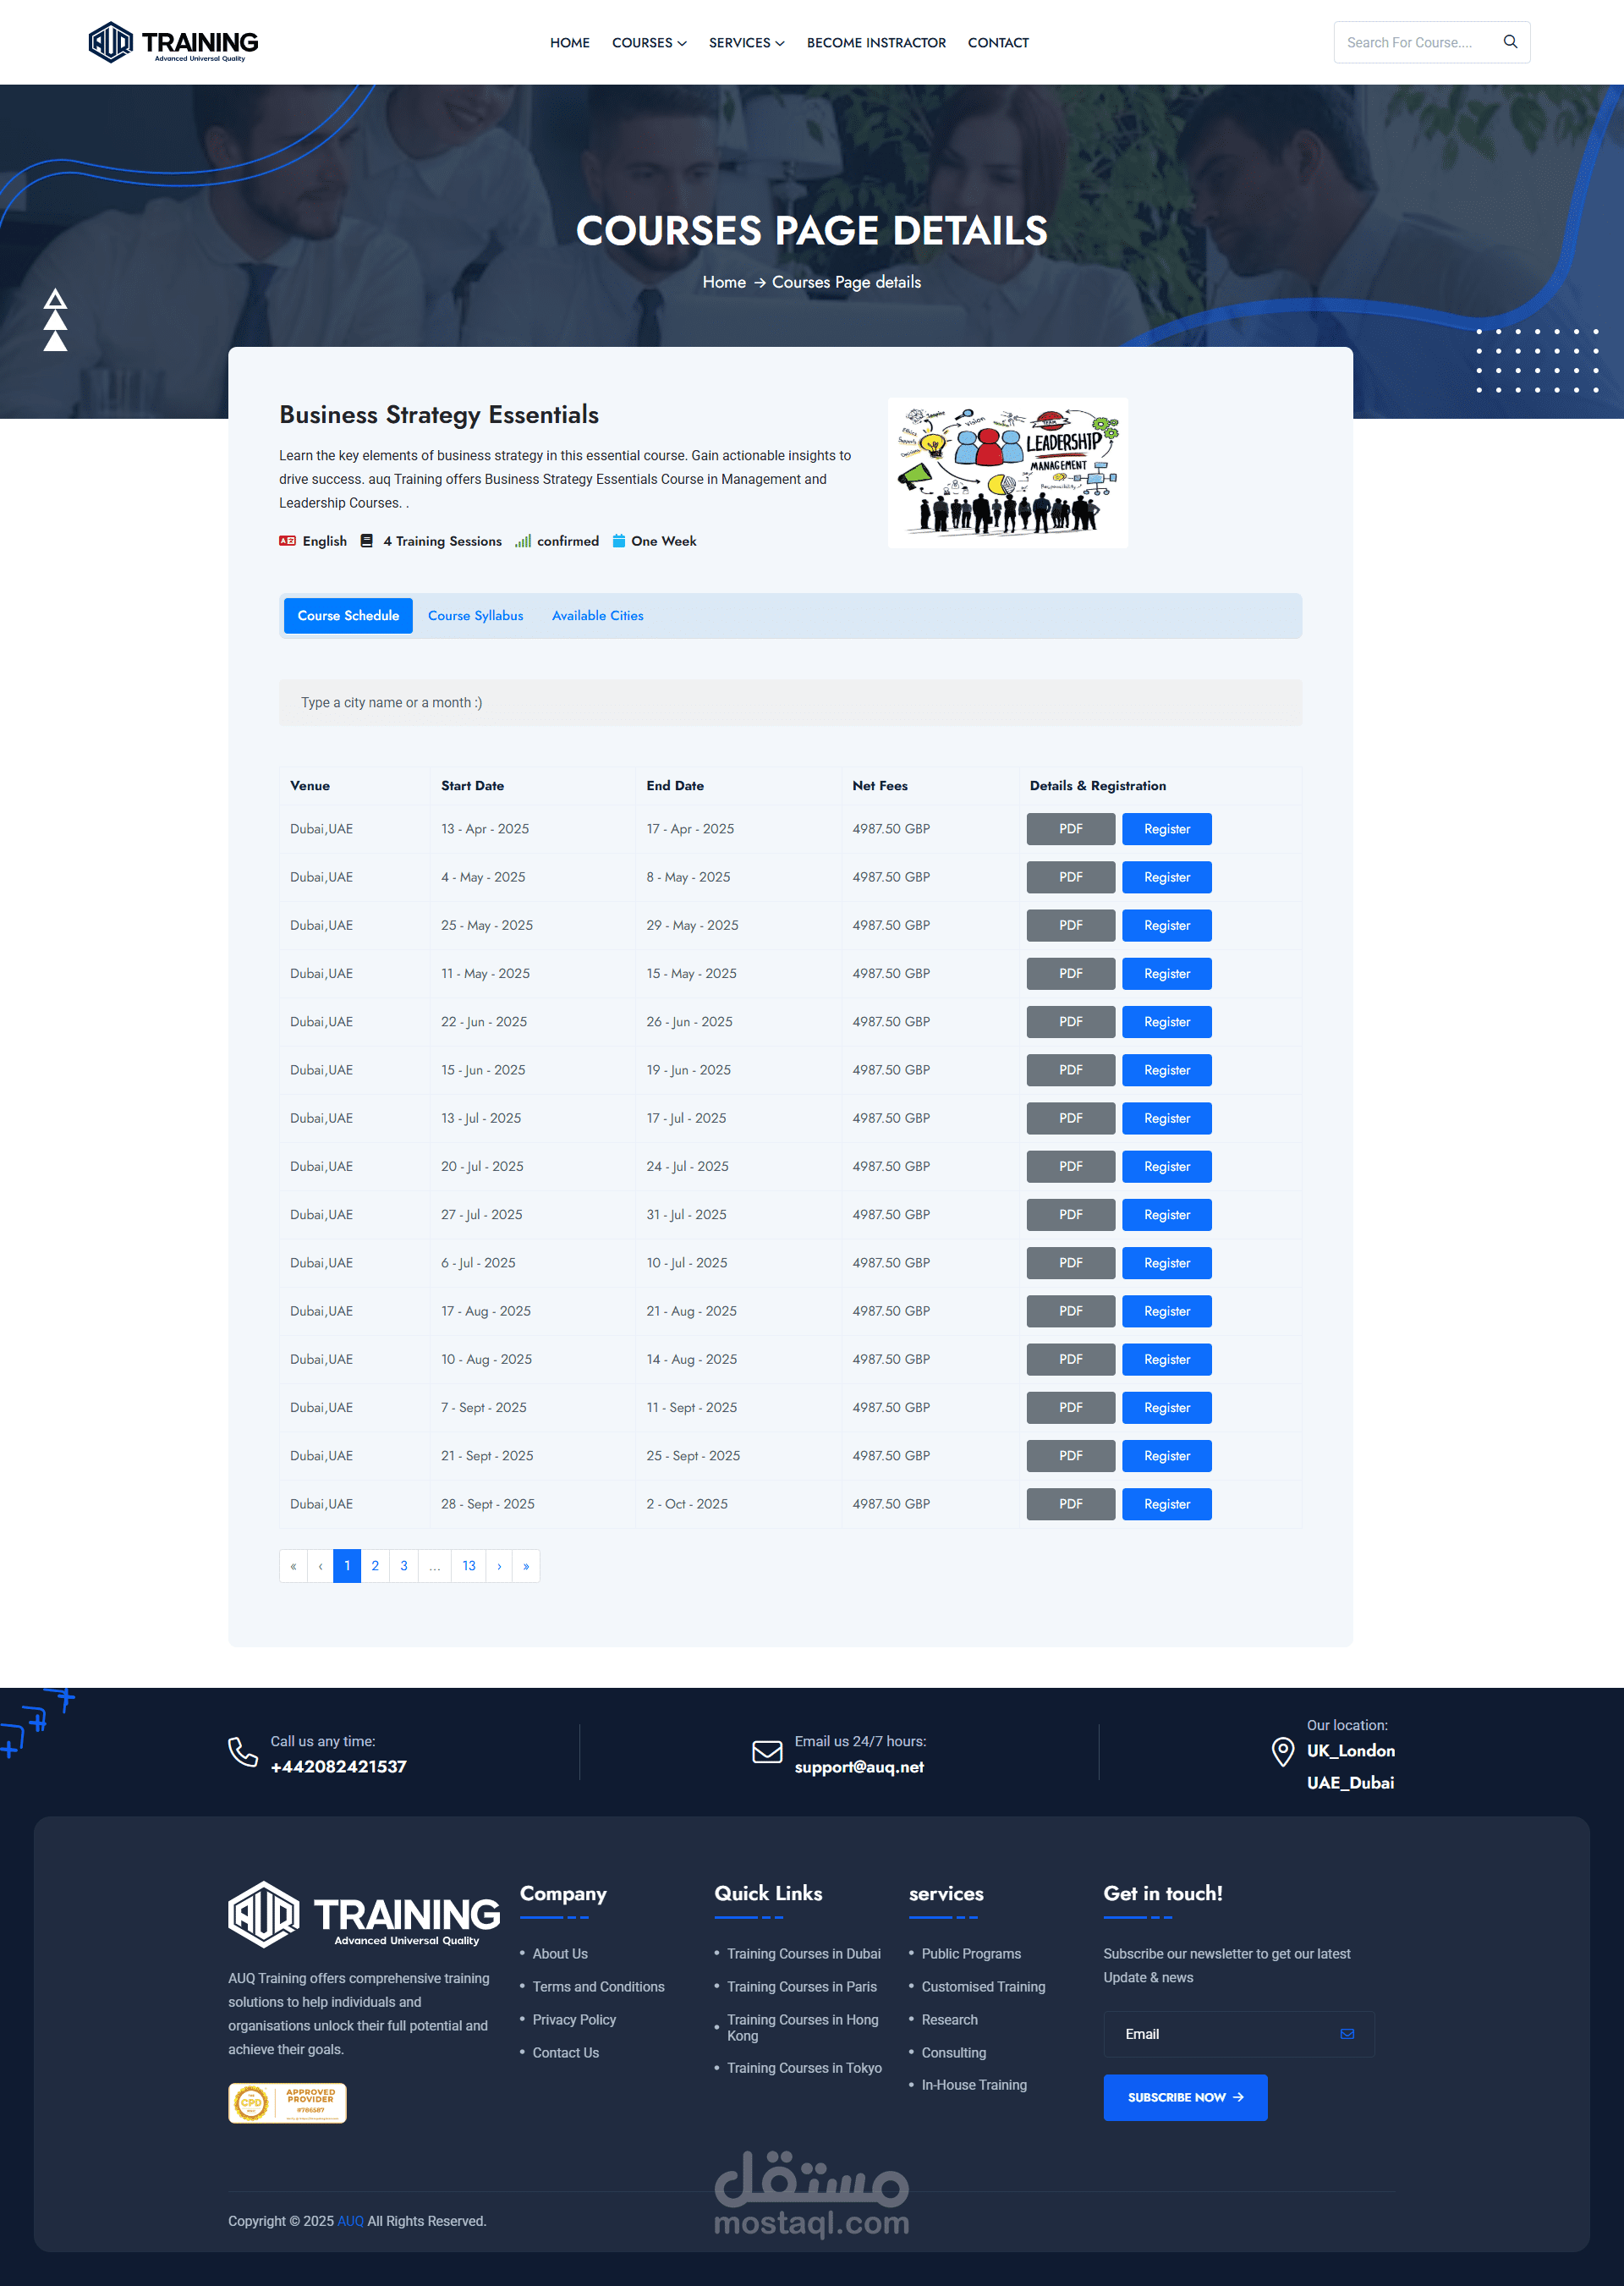Click the AUQ Training header logo
The height and width of the screenshot is (2286, 1624).
[173, 42]
